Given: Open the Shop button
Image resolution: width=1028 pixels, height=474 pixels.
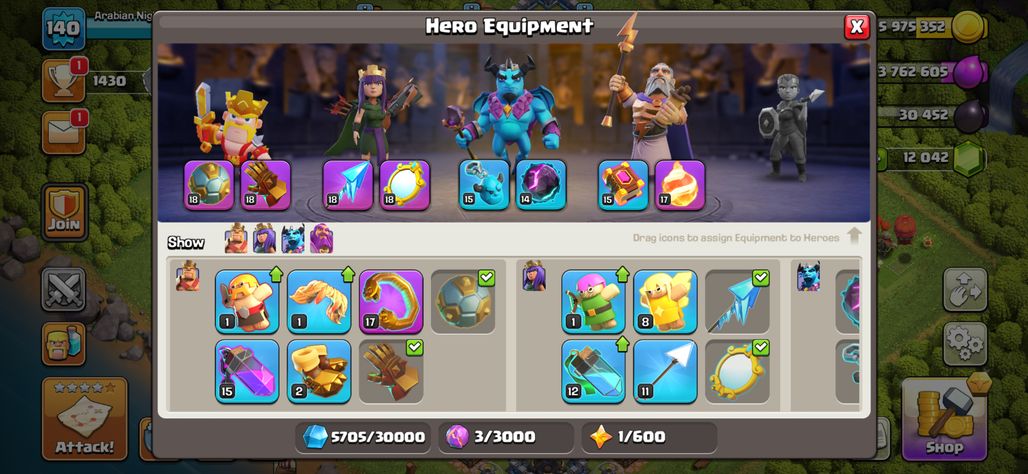Looking at the screenshot, I should click(x=944, y=419).
